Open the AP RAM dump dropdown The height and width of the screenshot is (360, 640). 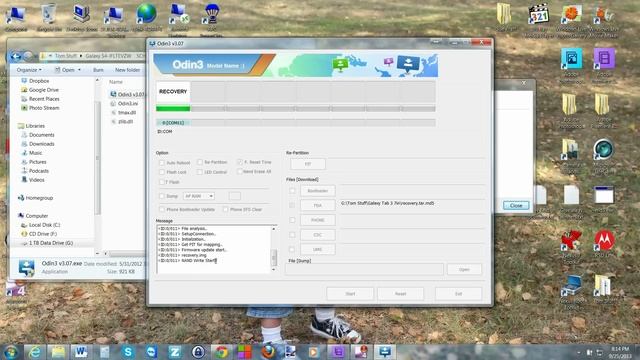[199, 196]
